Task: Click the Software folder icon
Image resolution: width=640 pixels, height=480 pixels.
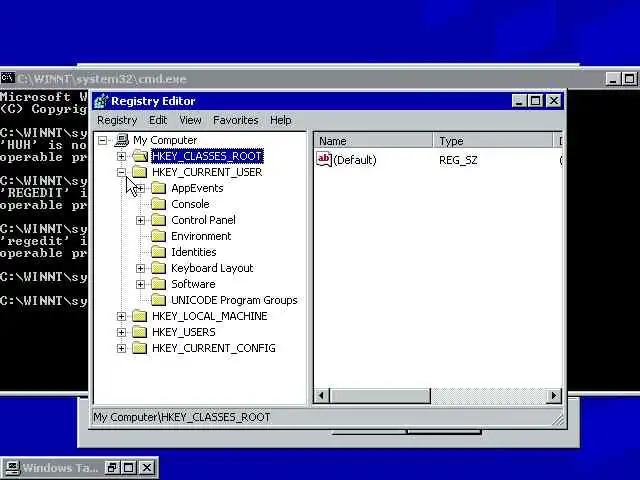Action: [158, 284]
